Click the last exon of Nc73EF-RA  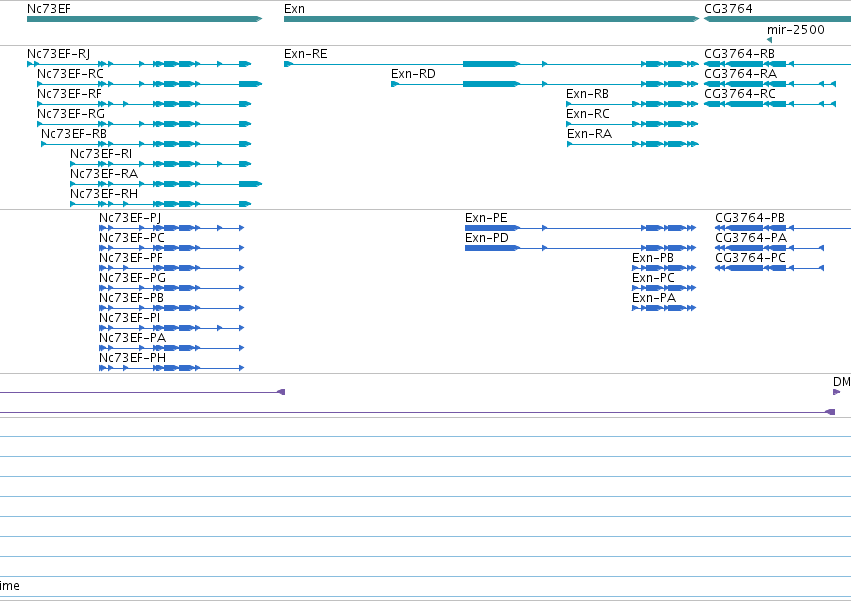point(251,184)
